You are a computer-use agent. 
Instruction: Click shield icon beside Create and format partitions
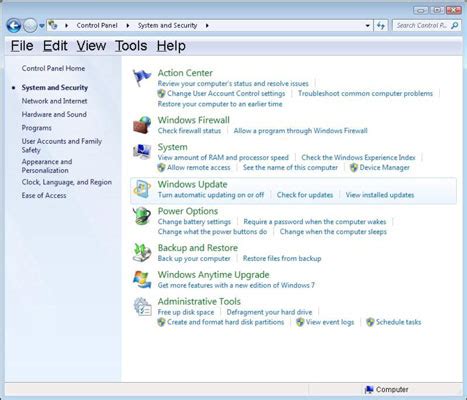[x=161, y=322]
